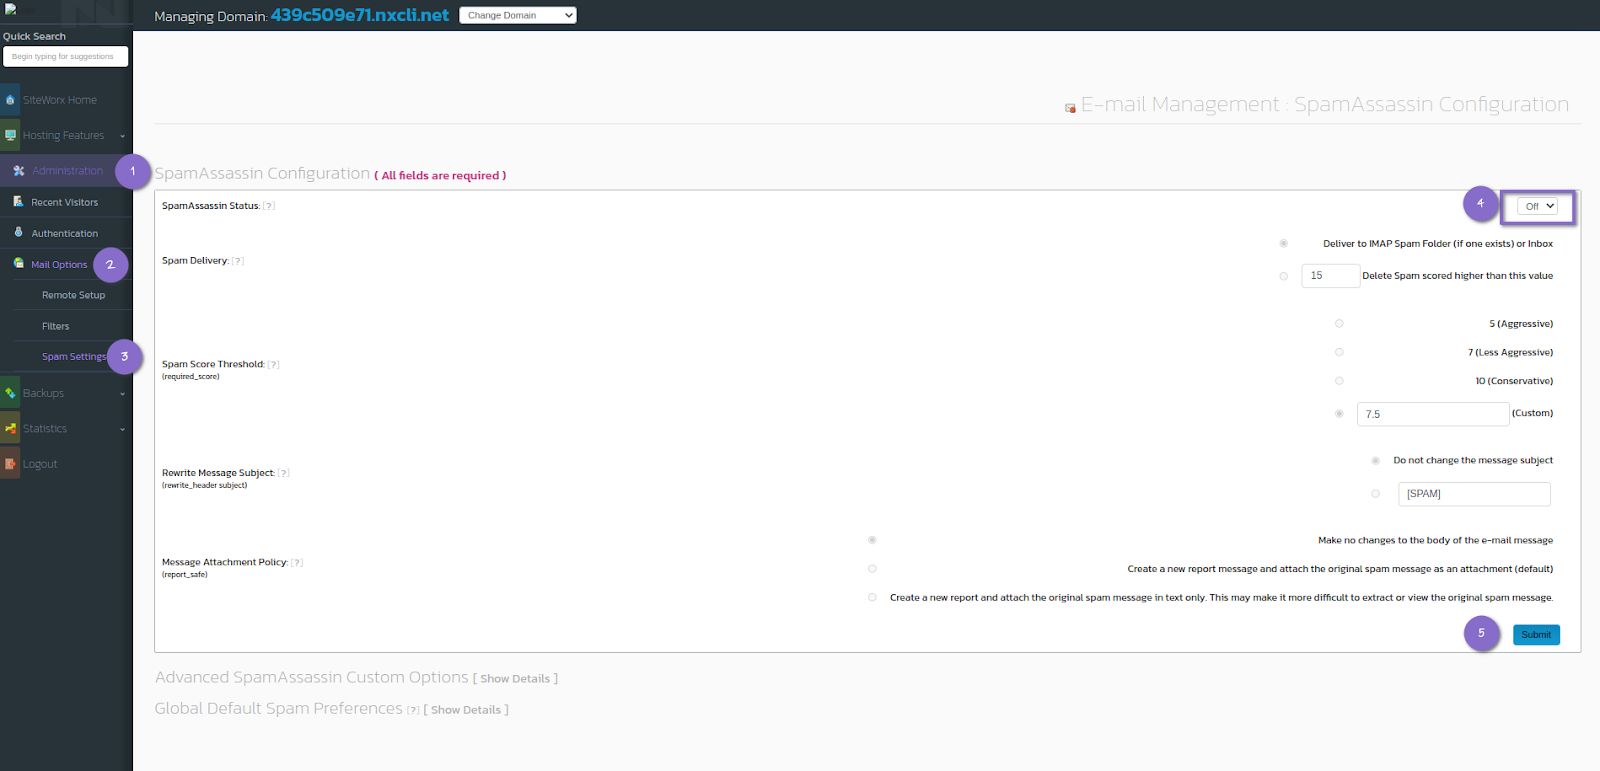Open the Administration menu
This screenshot has width=1600, height=771.
67,171
